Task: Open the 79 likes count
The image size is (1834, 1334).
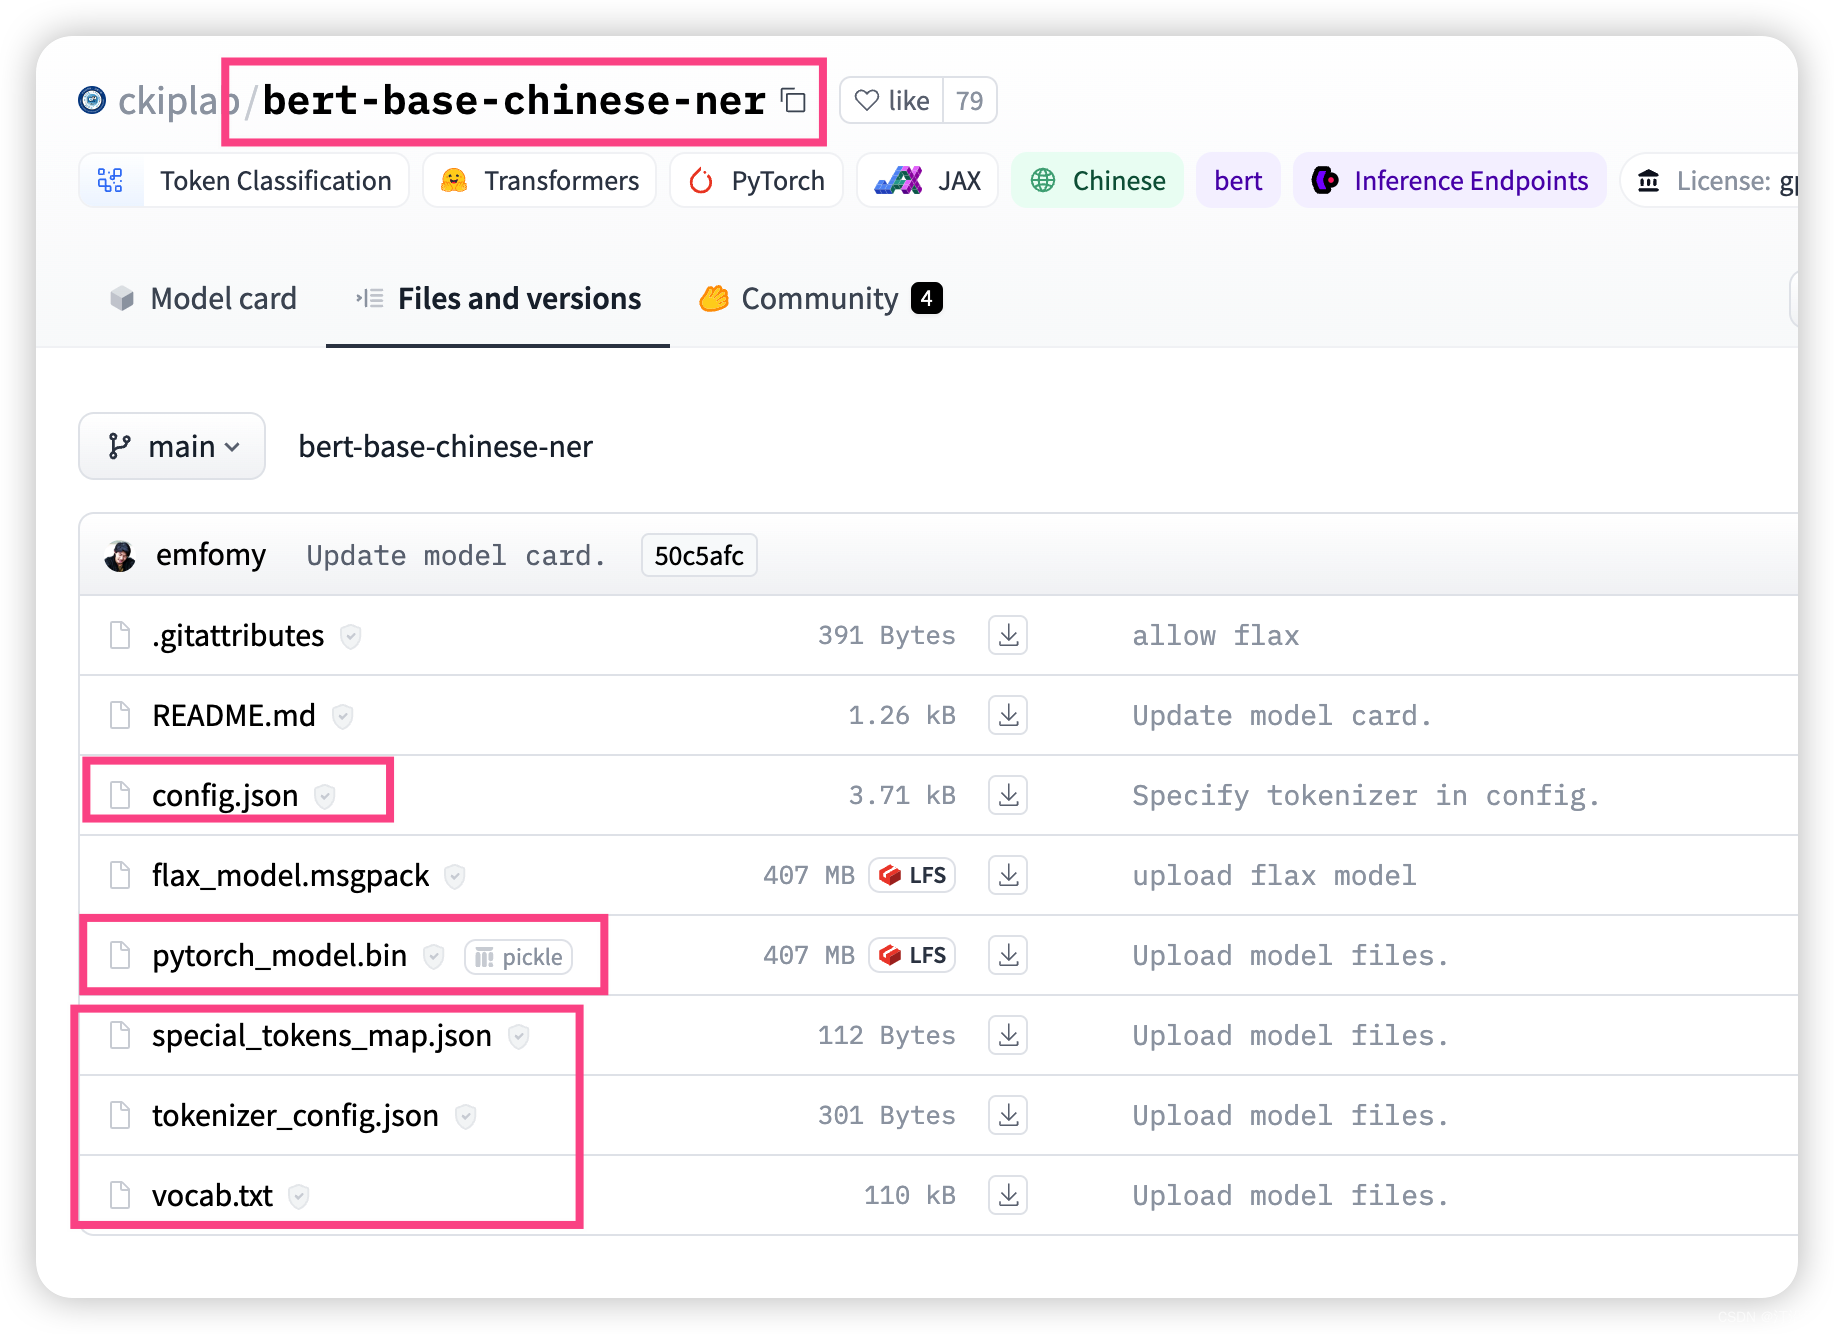Action: [x=969, y=100]
